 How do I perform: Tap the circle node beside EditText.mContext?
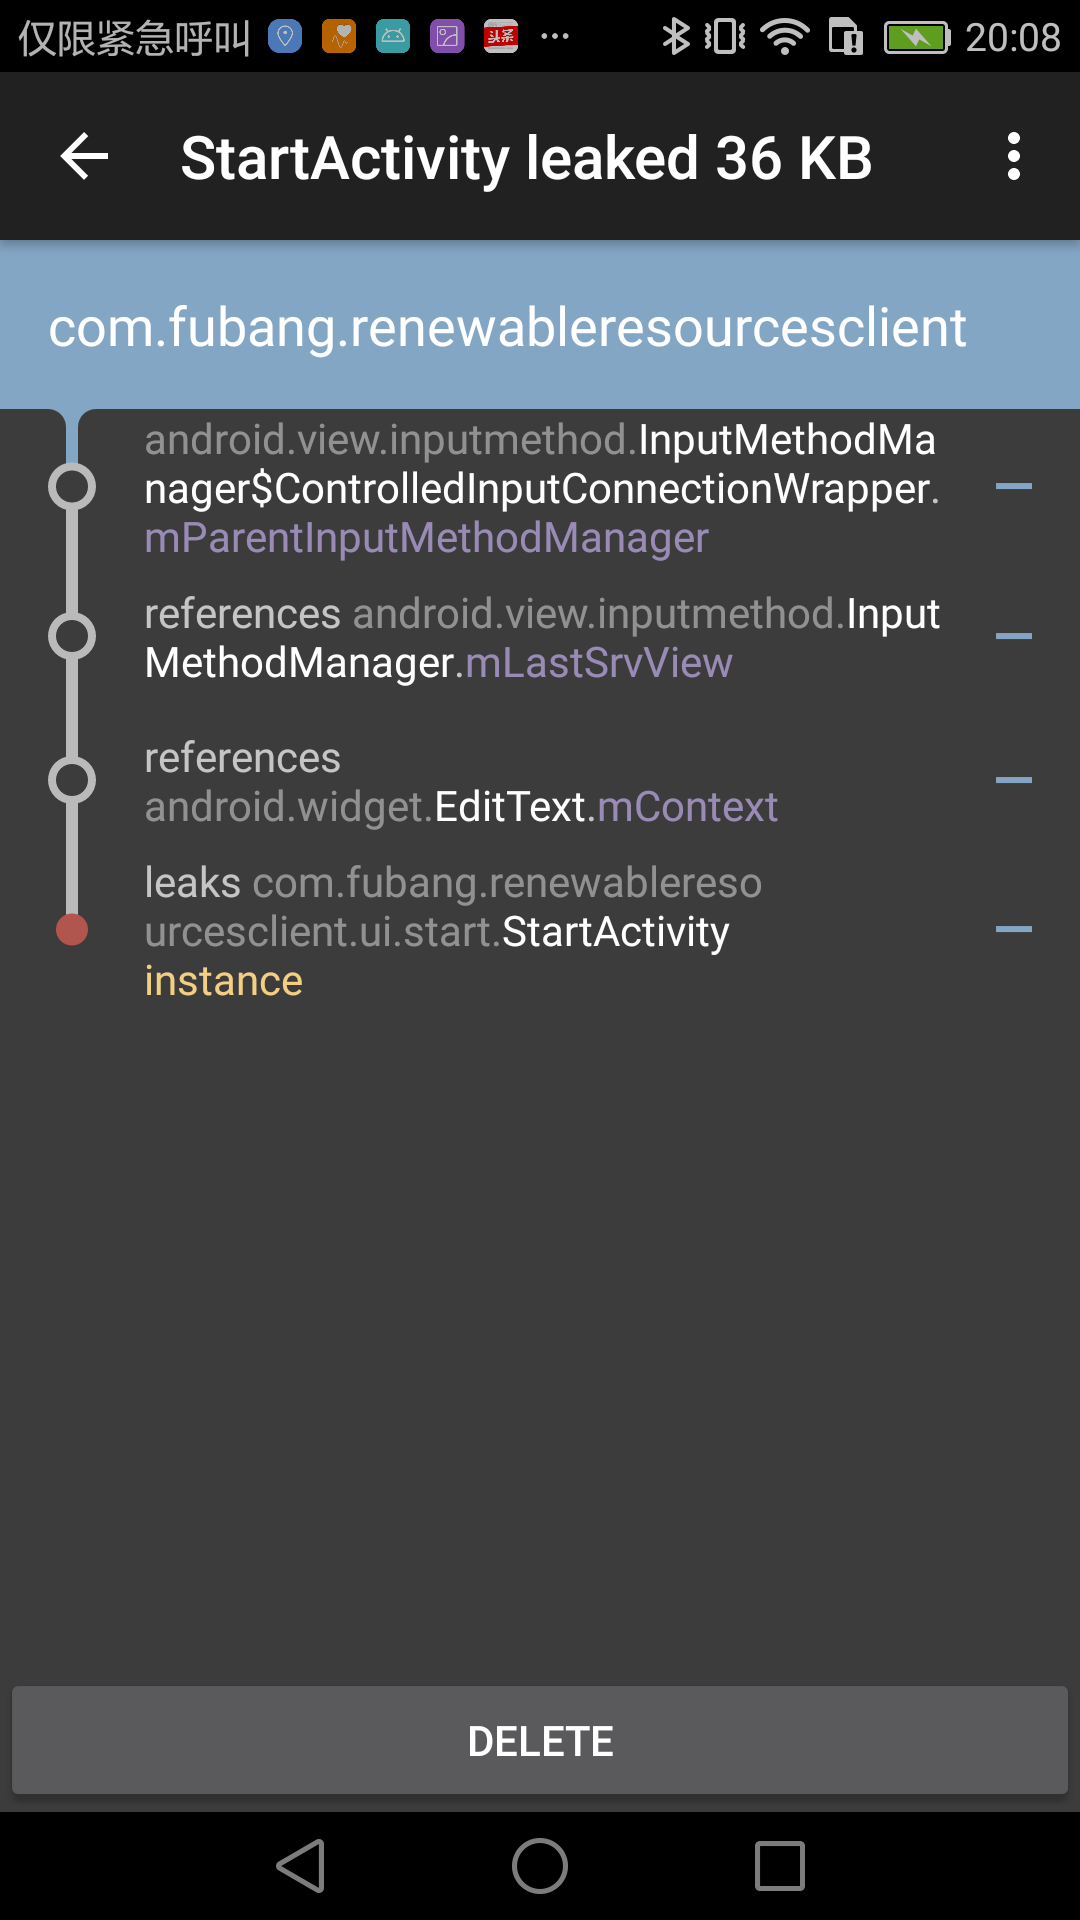tap(70, 781)
